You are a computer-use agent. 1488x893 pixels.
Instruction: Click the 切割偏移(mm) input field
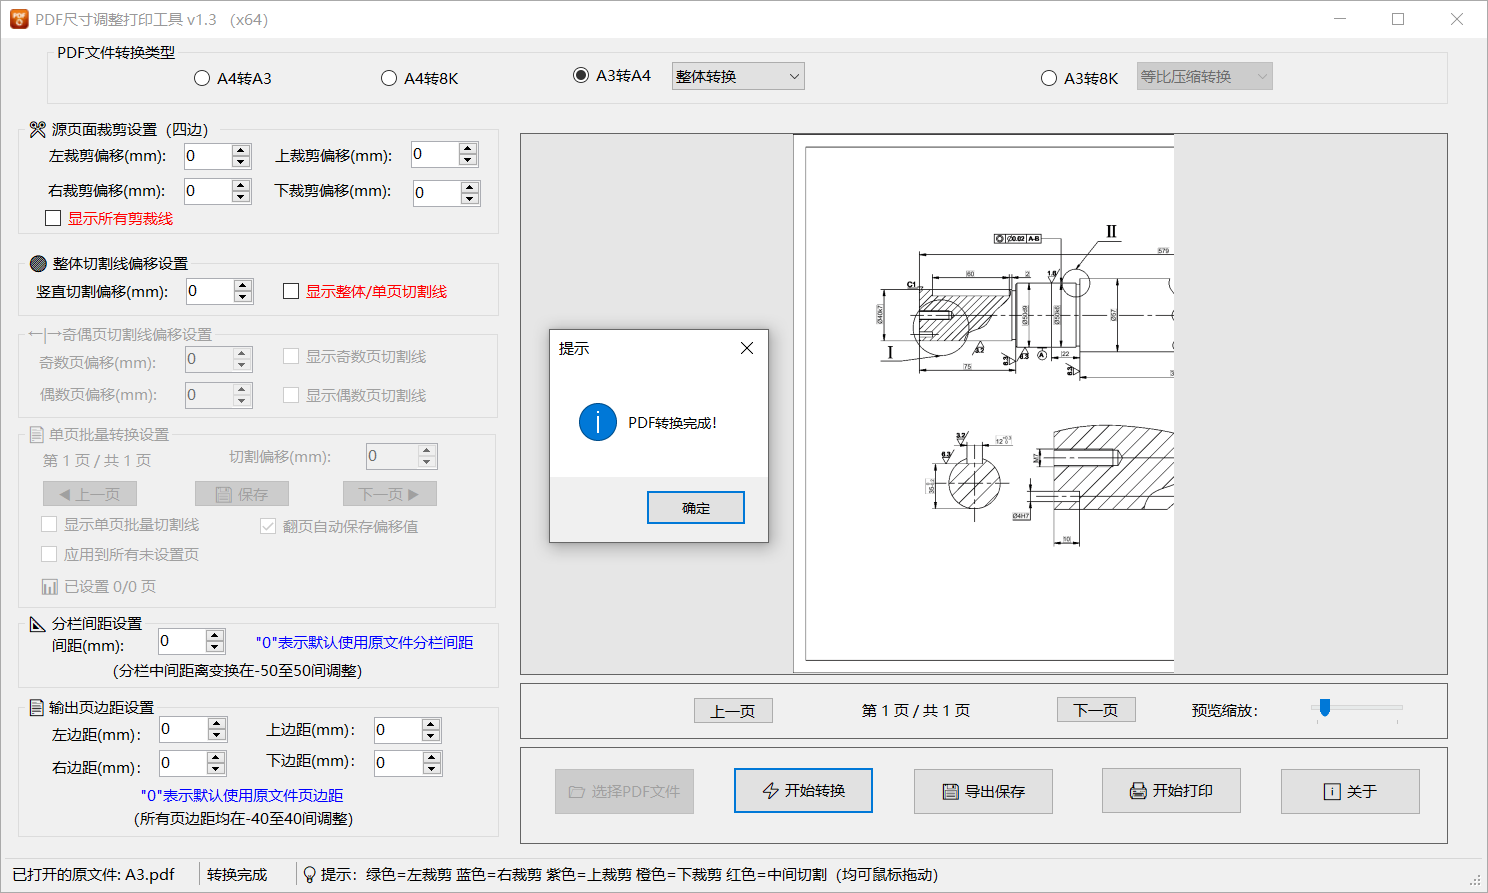click(x=392, y=456)
